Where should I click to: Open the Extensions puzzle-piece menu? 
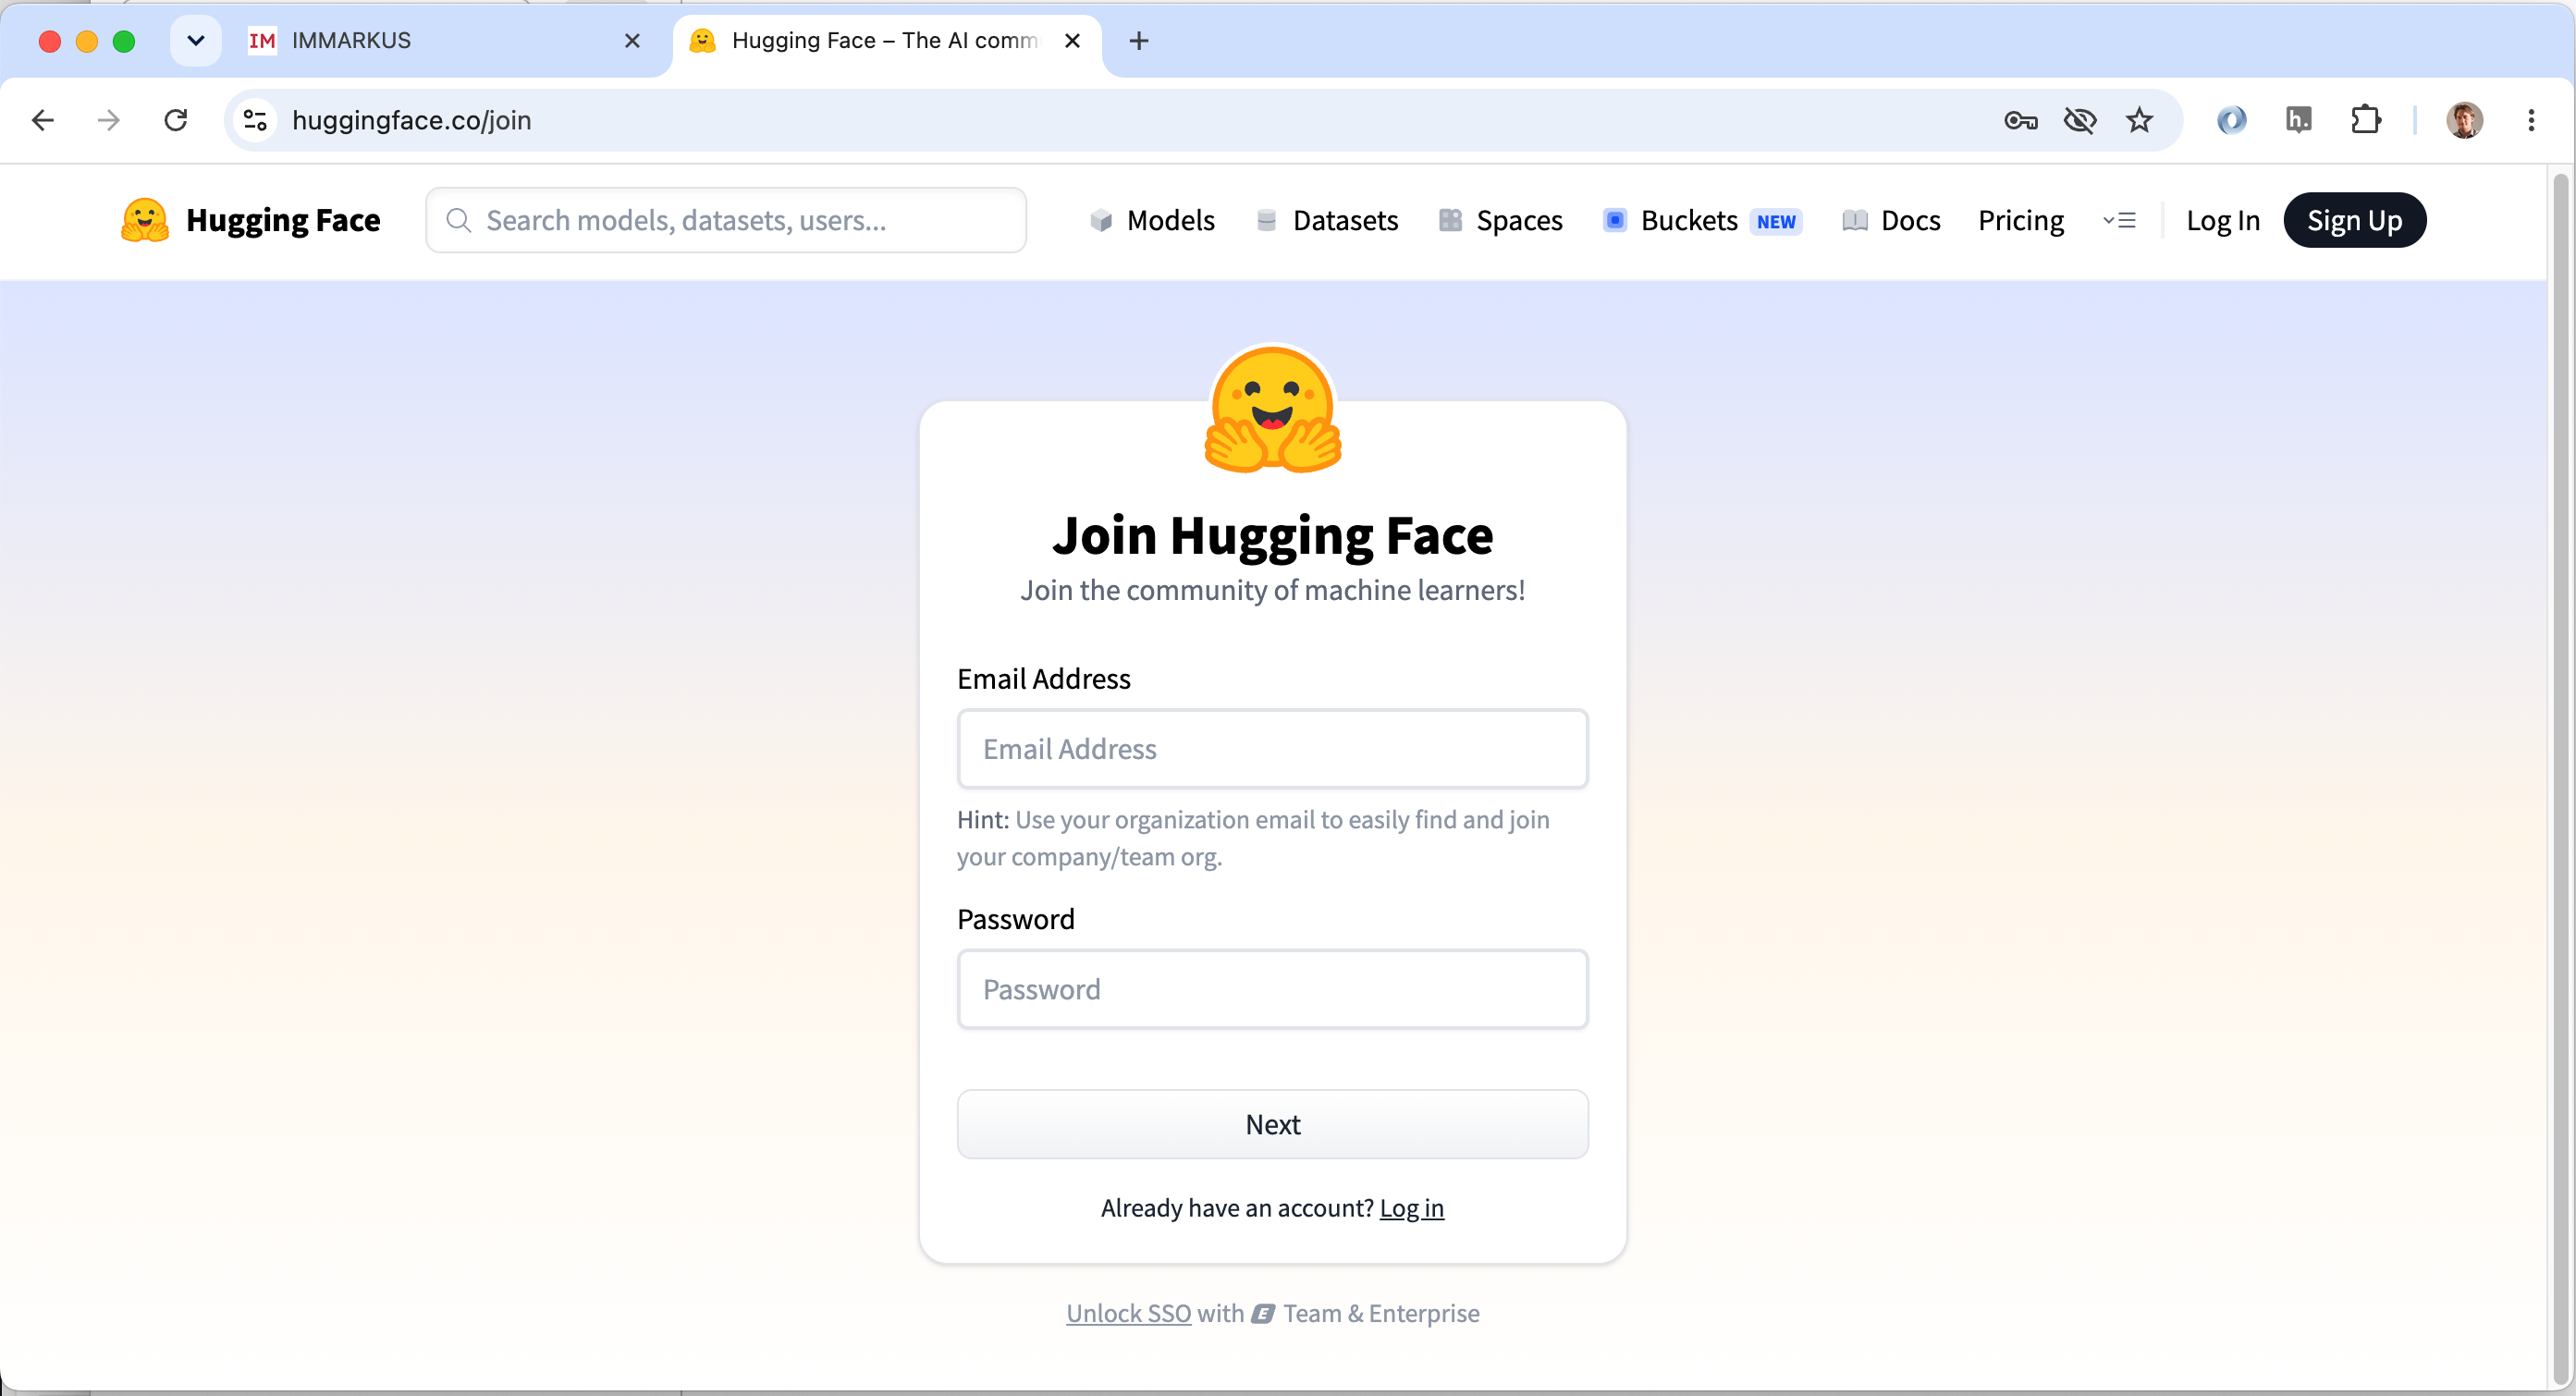2365,121
